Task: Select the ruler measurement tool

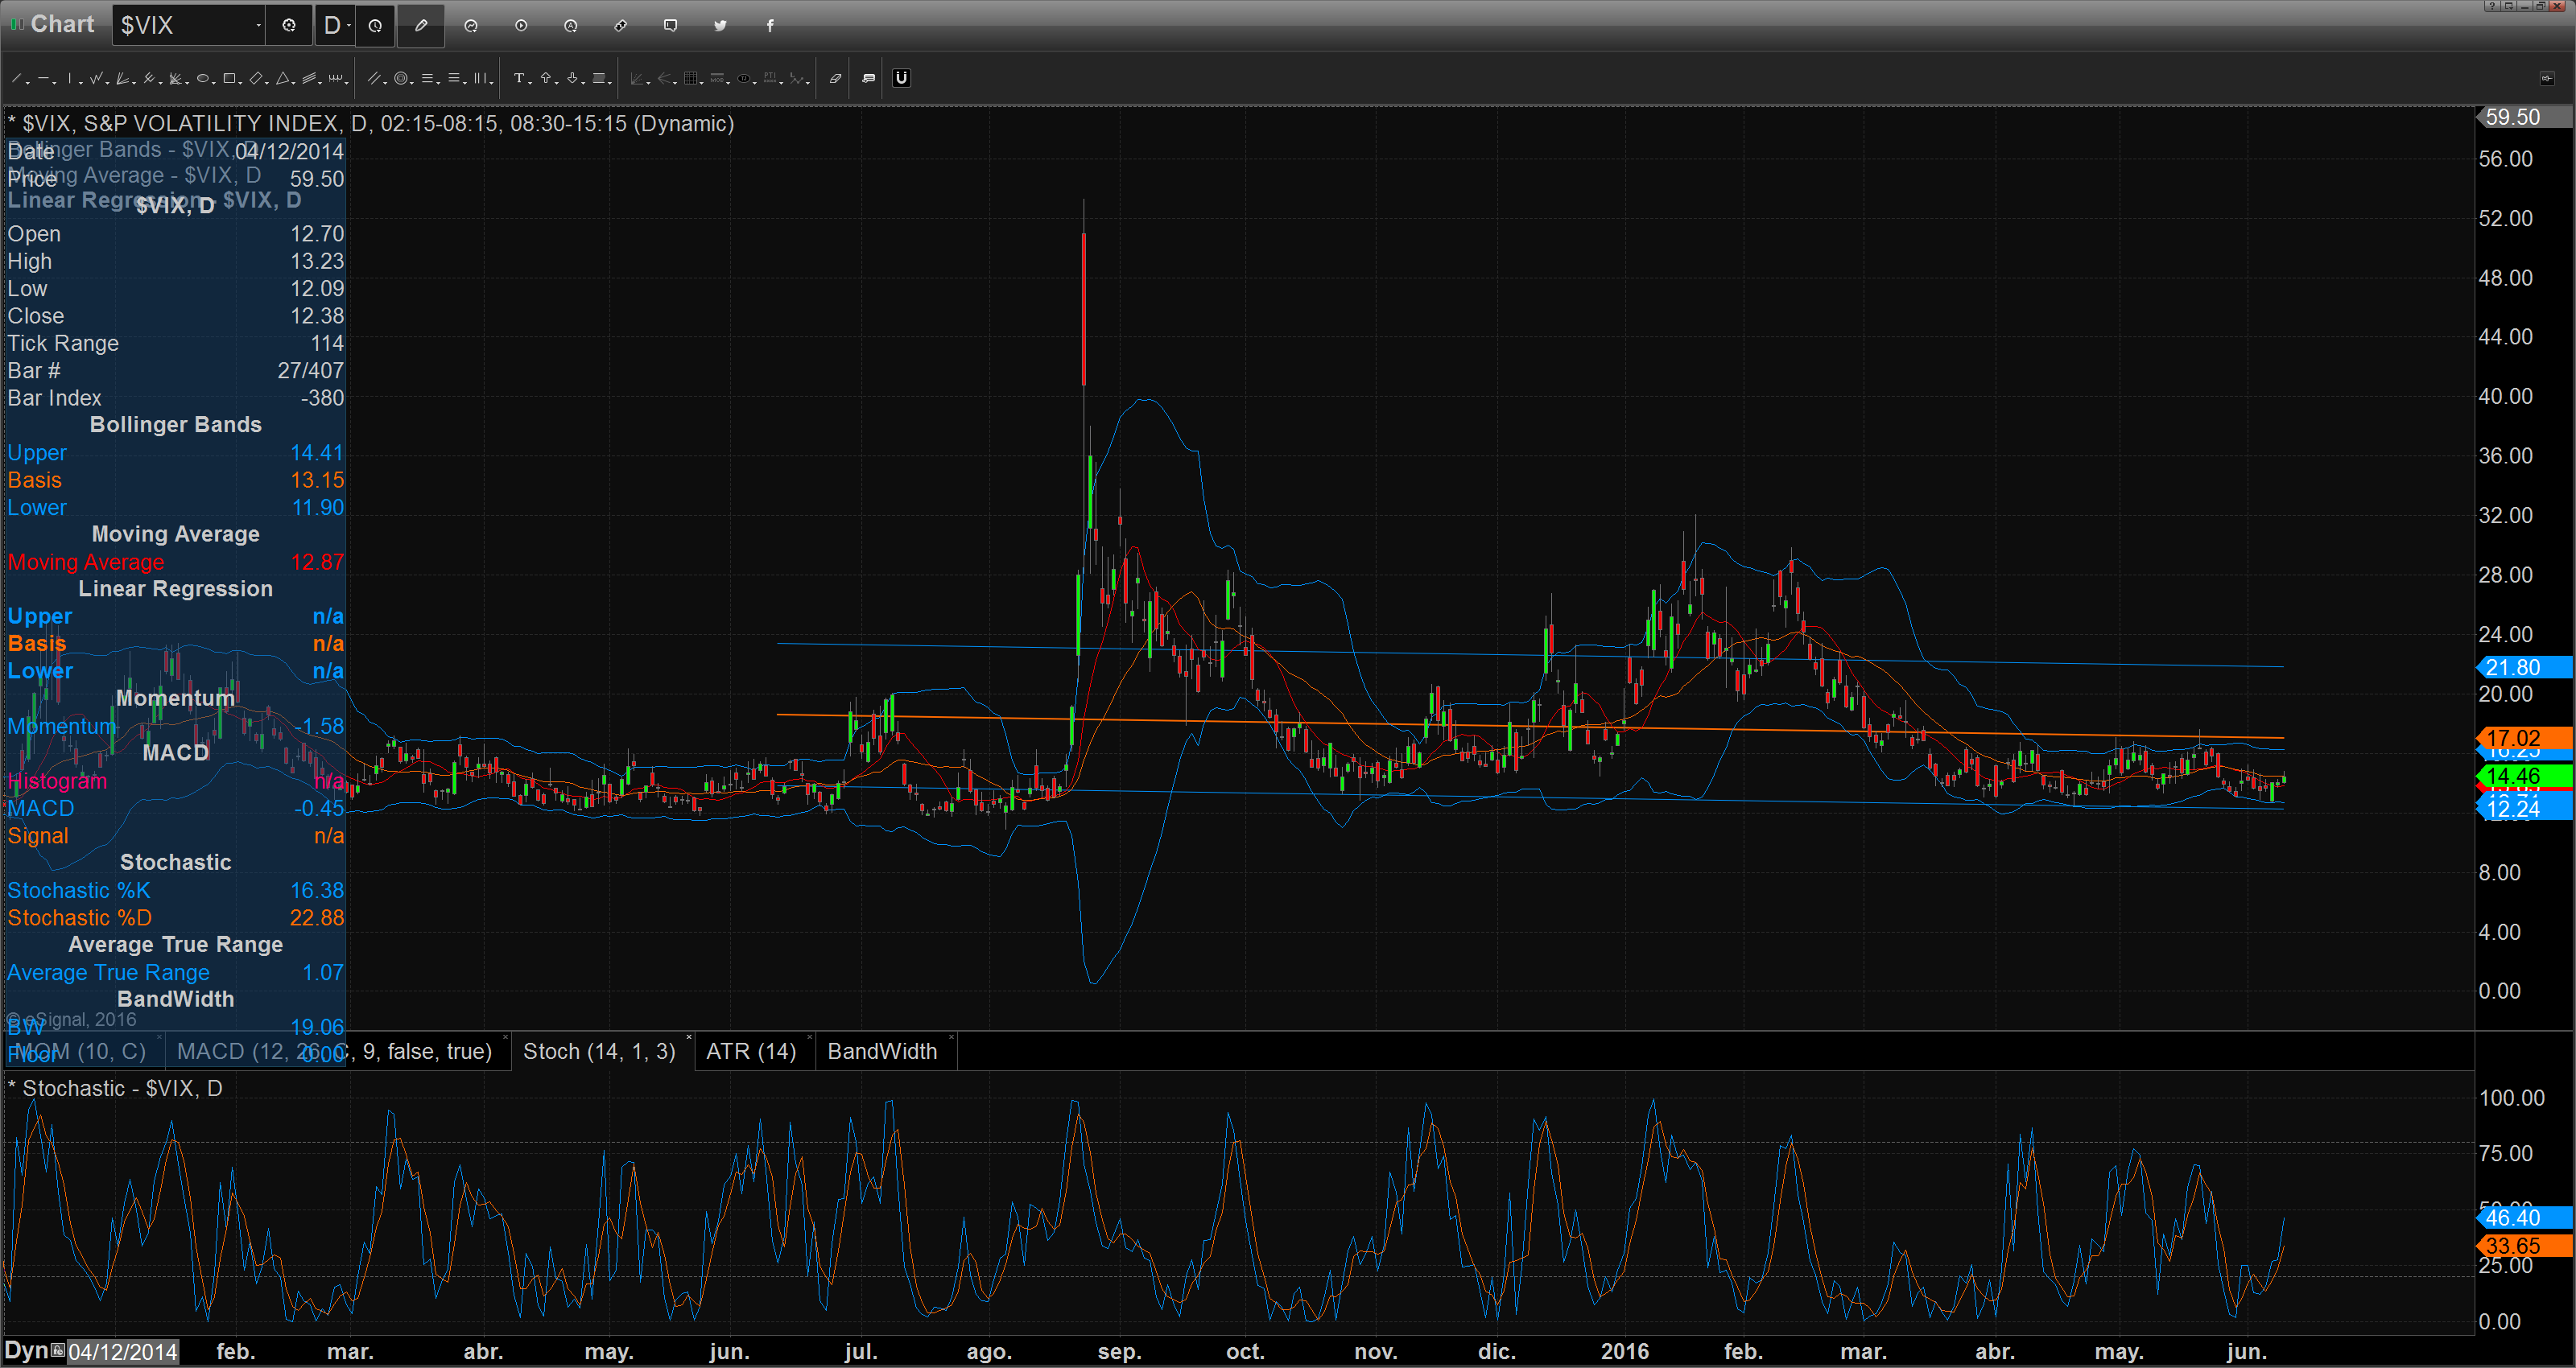Action: pyautogui.click(x=336, y=78)
